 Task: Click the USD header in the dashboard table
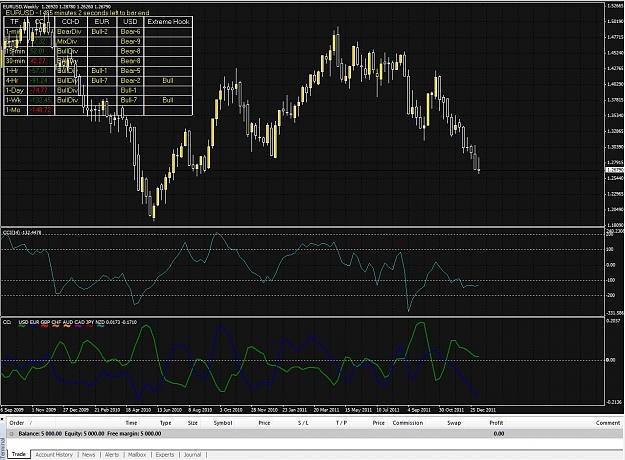(x=130, y=22)
